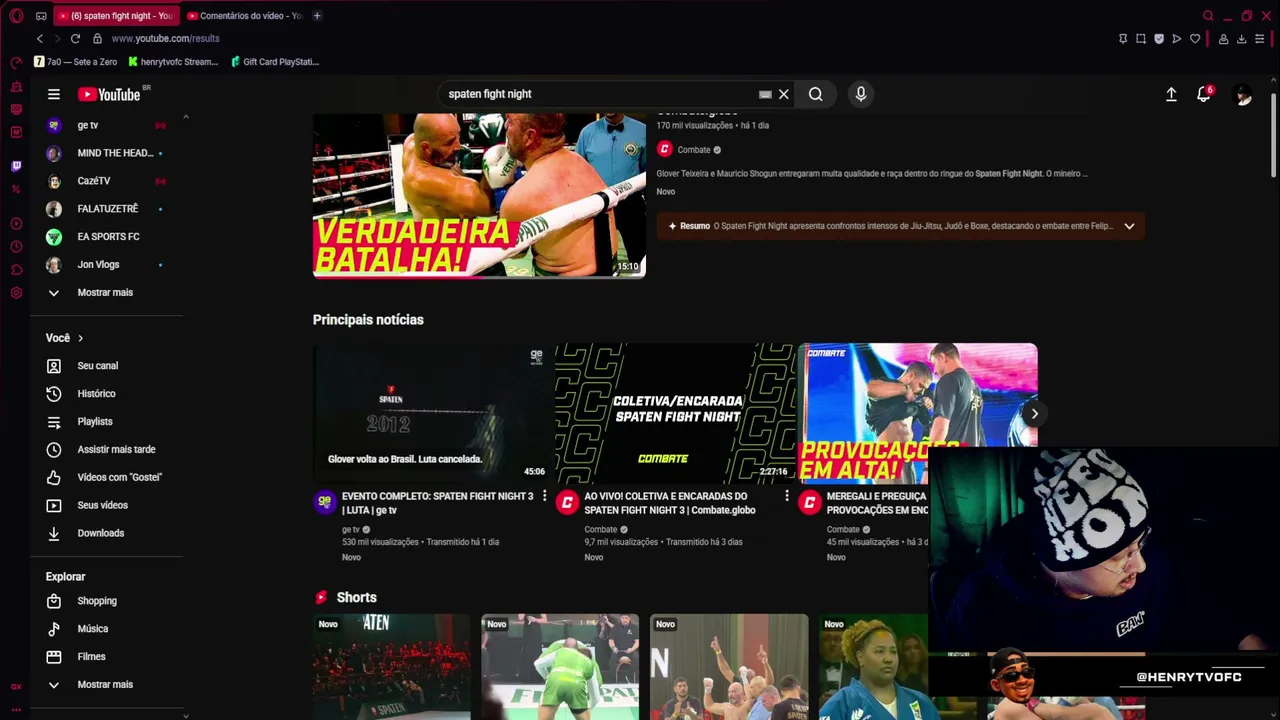The image size is (1280, 720).
Task: Open 'Seus vídeos' in sidebar
Action: [107, 506]
